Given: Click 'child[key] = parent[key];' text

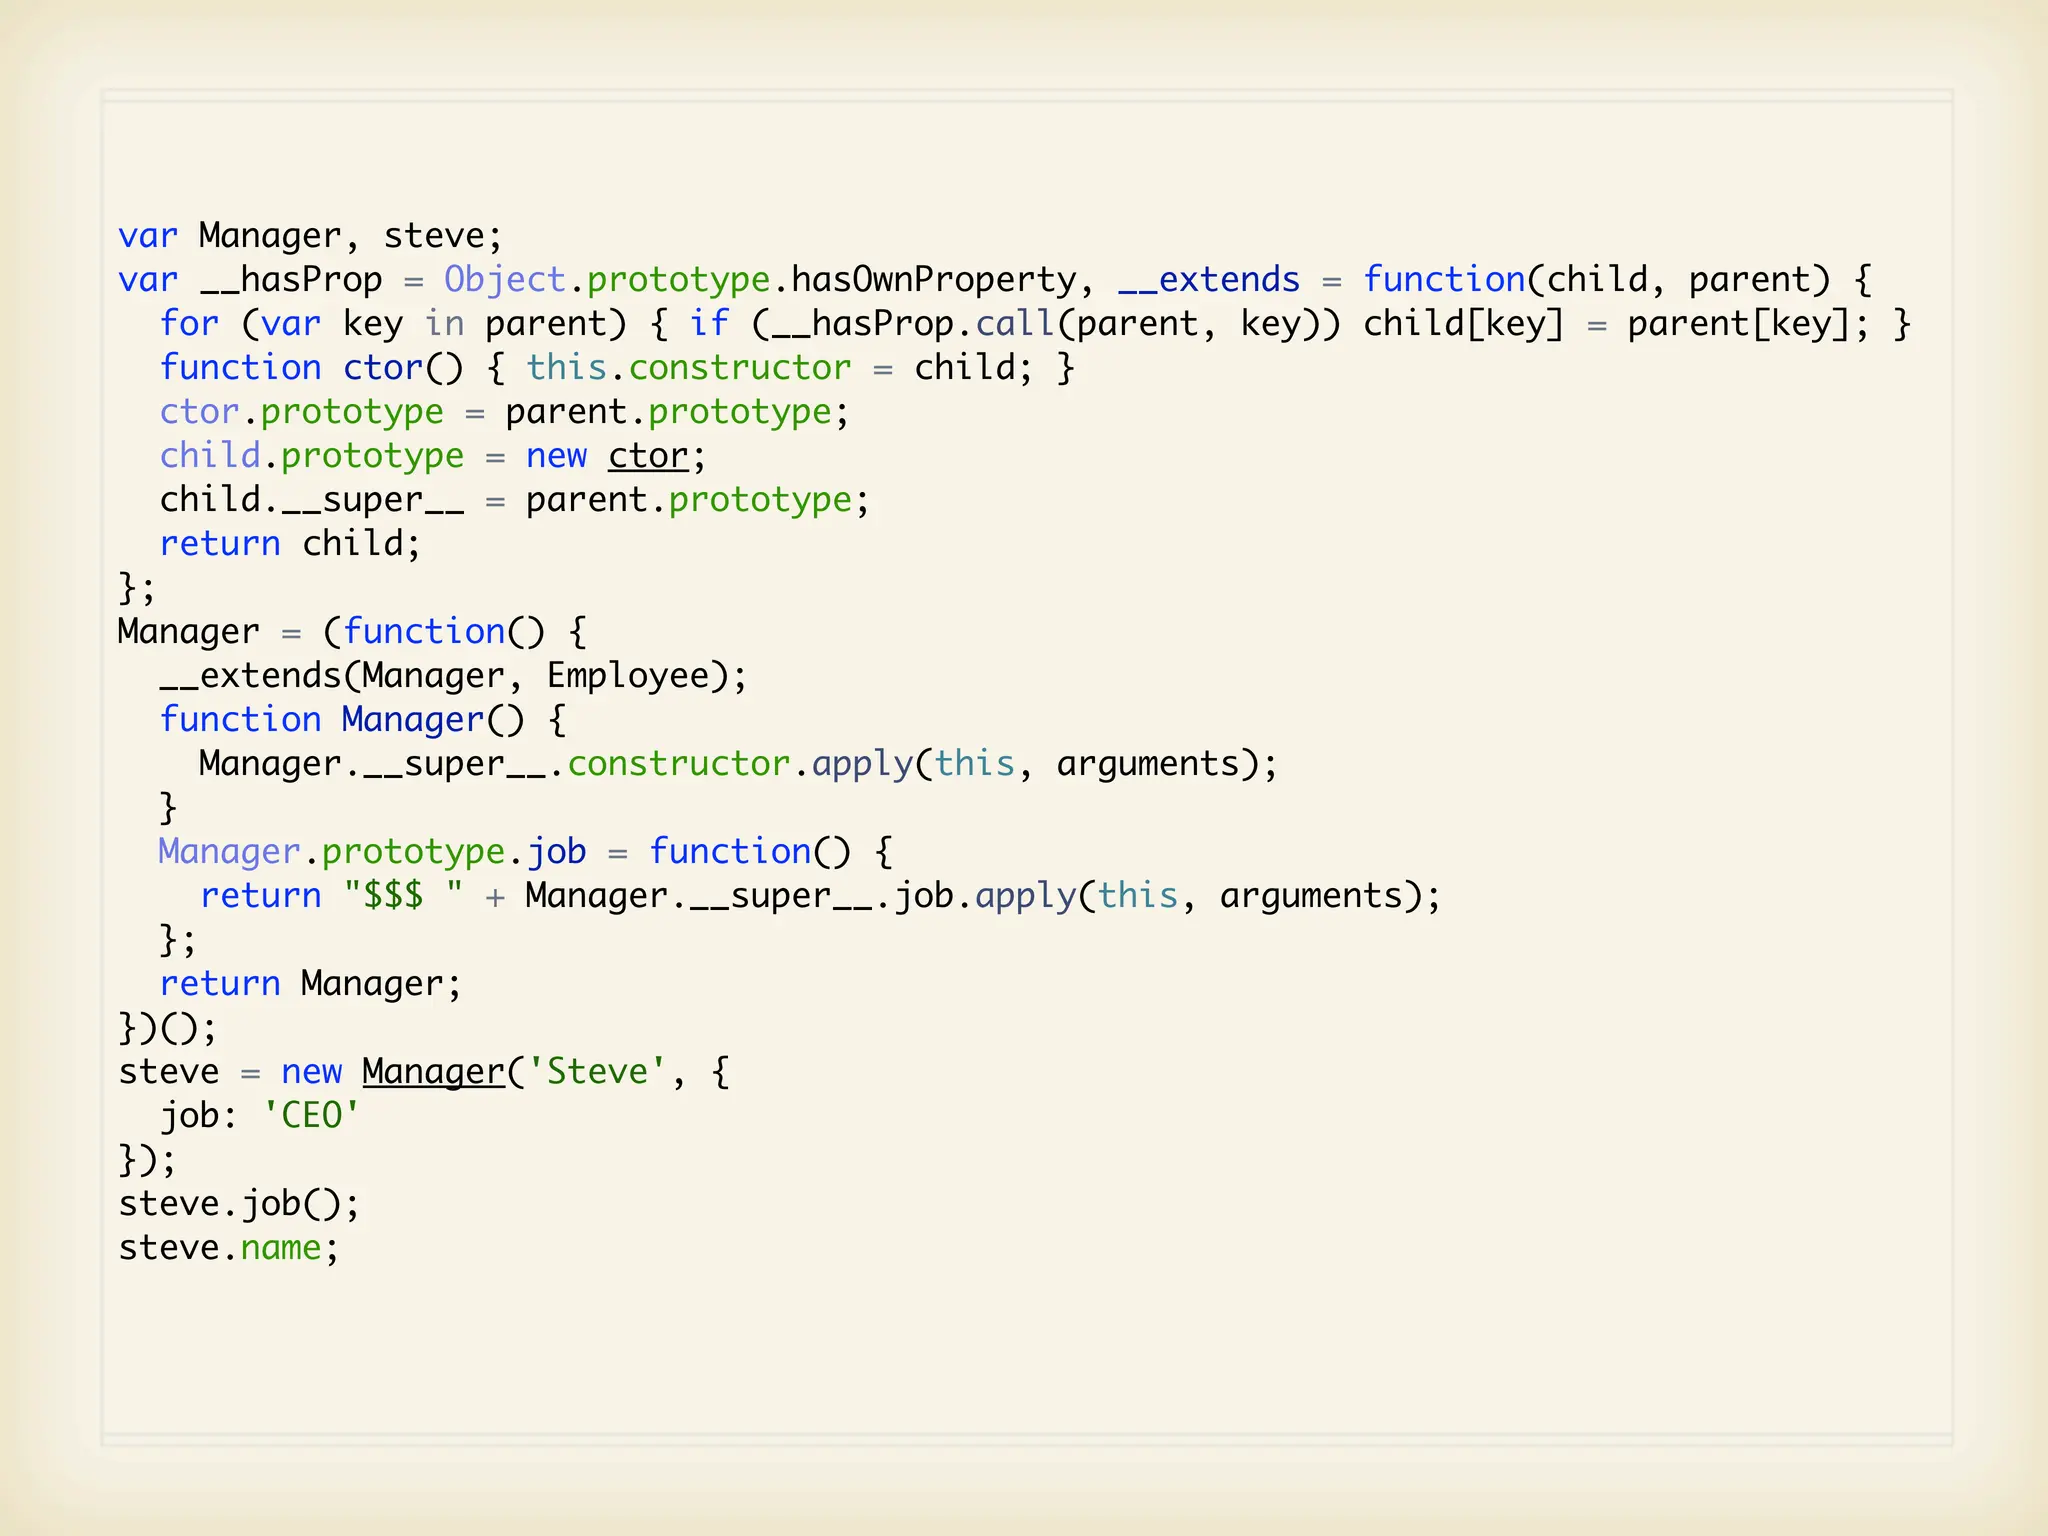Looking at the screenshot, I should pos(1615,324).
